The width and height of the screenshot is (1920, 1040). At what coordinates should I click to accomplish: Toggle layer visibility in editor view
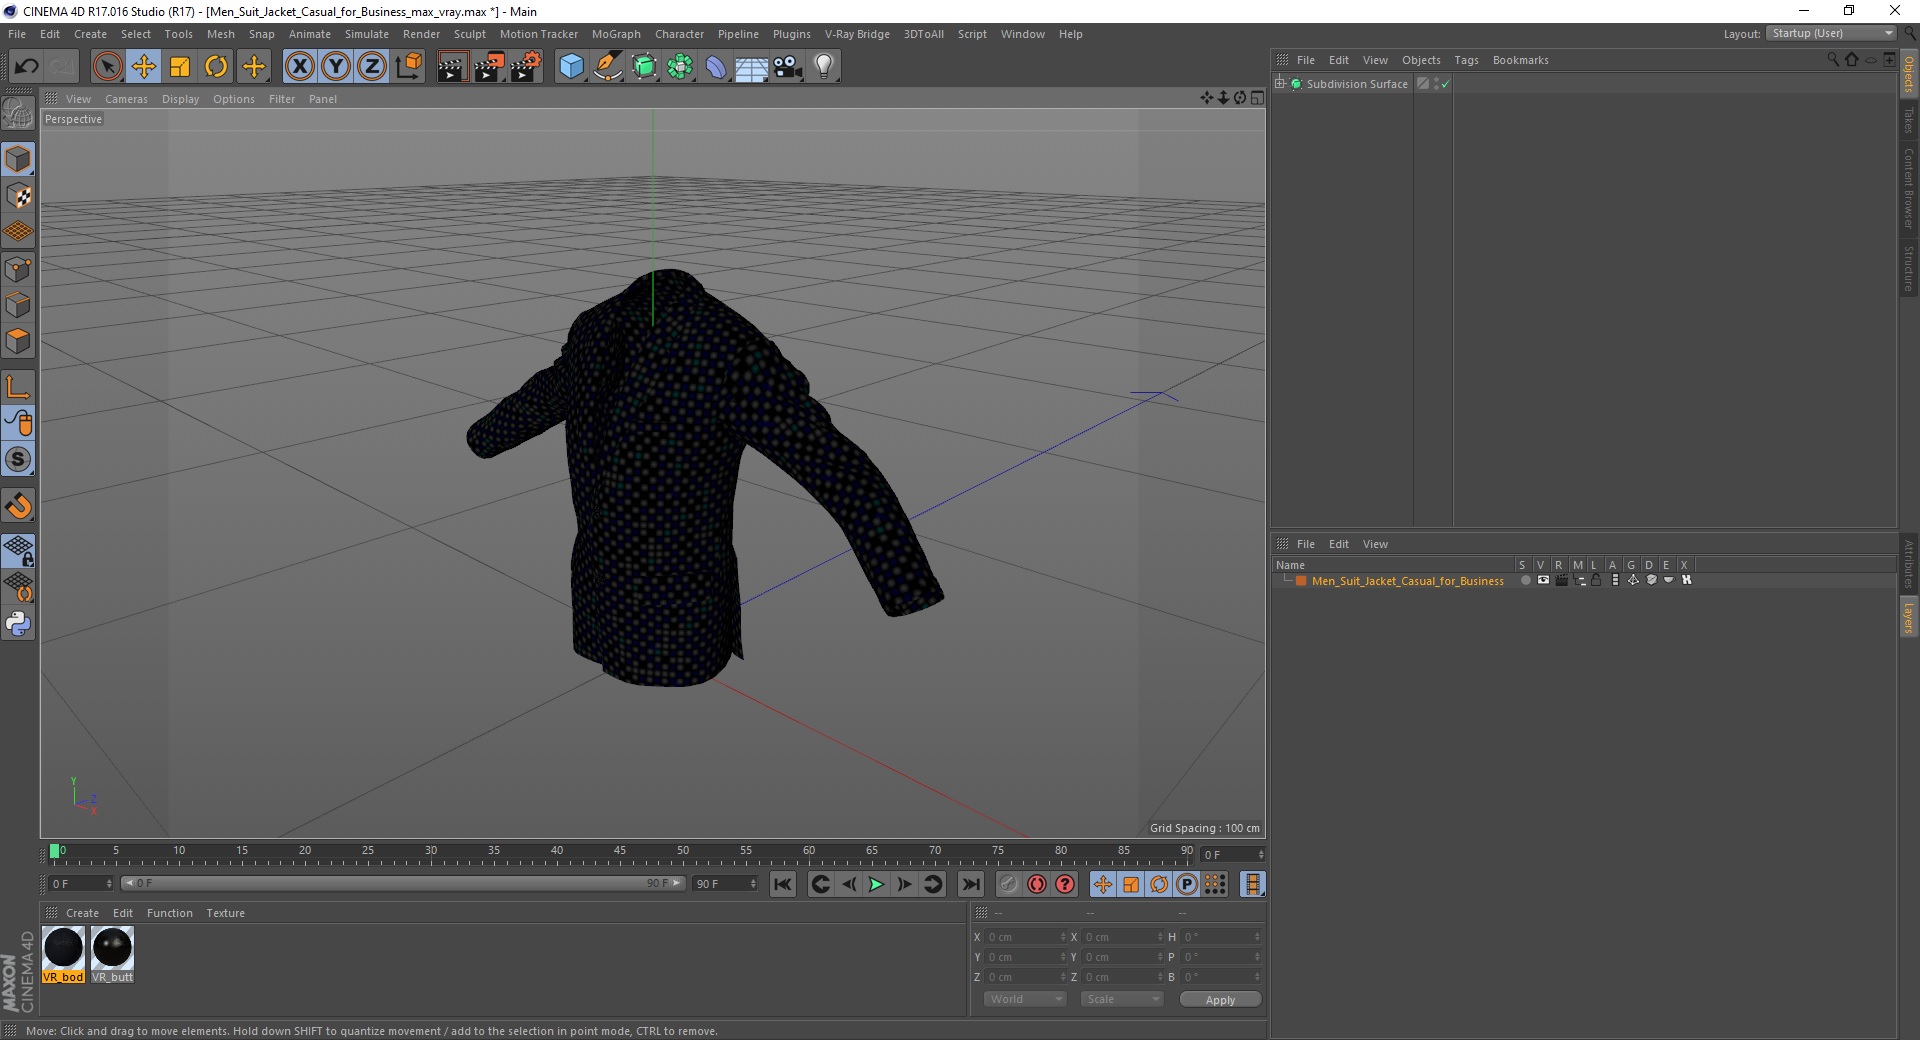(x=1543, y=580)
